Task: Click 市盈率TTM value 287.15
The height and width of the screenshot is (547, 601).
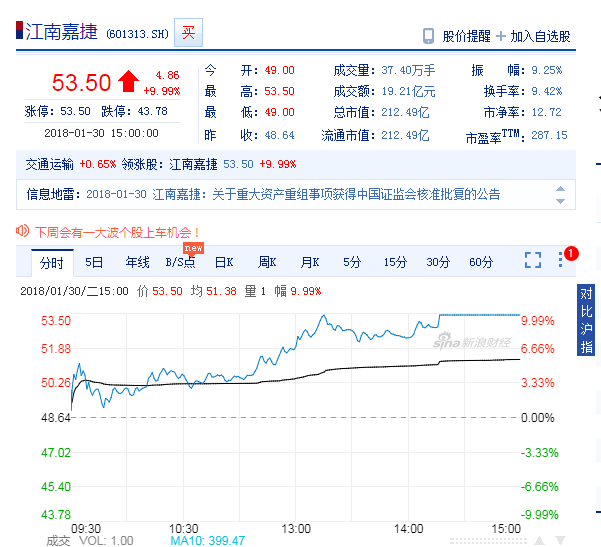Action: 549,135
